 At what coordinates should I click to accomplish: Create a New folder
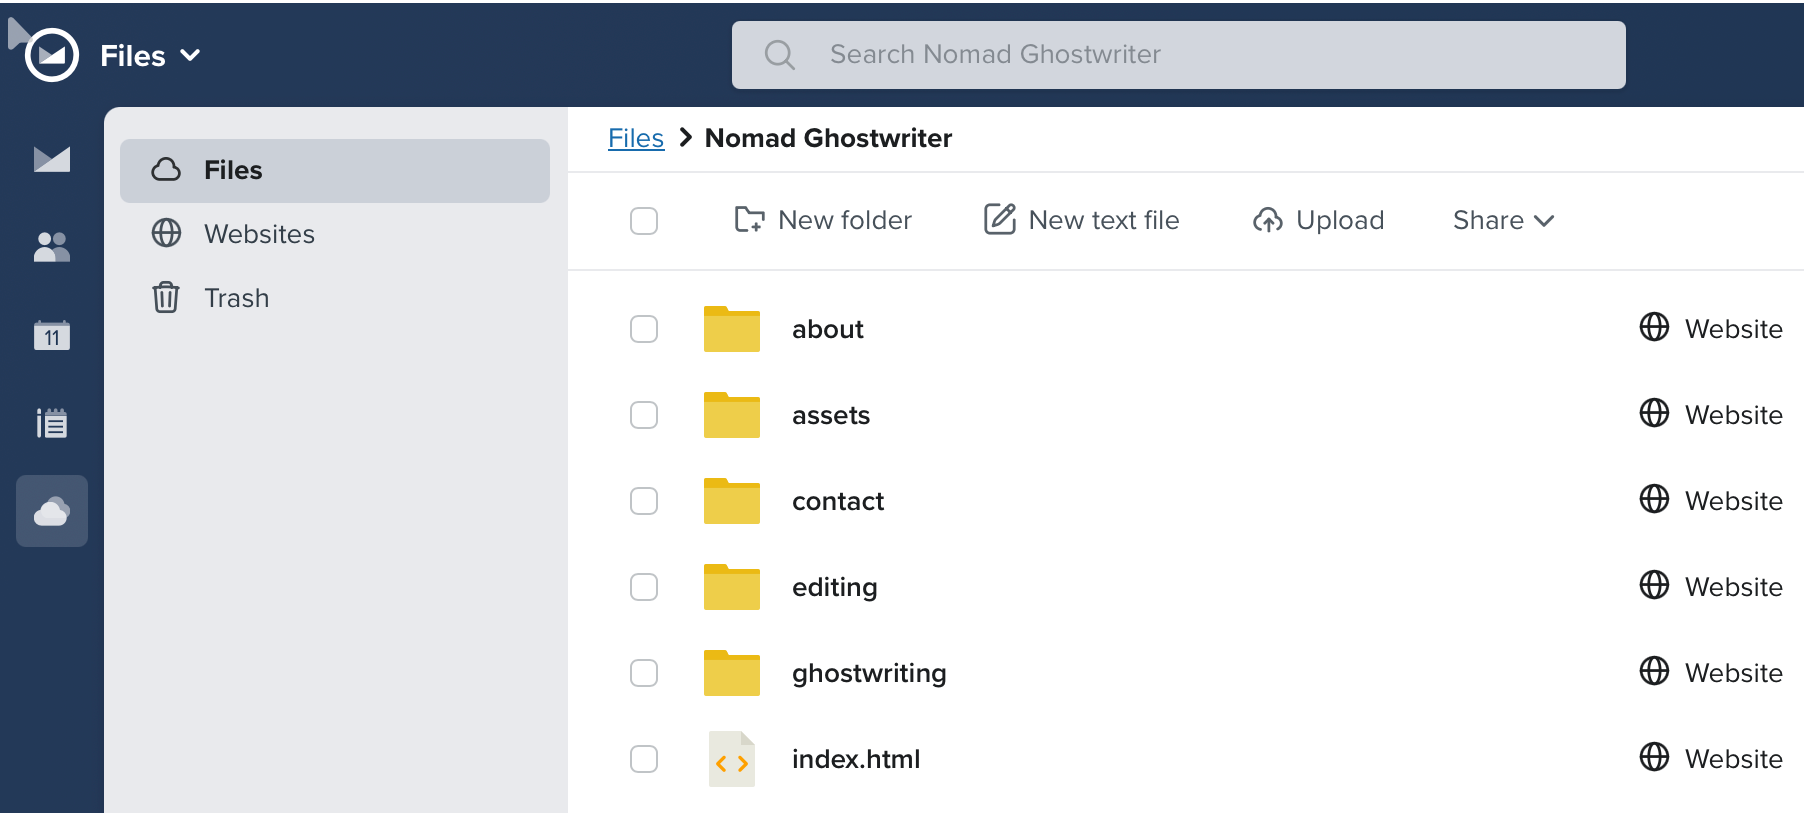(823, 221)
